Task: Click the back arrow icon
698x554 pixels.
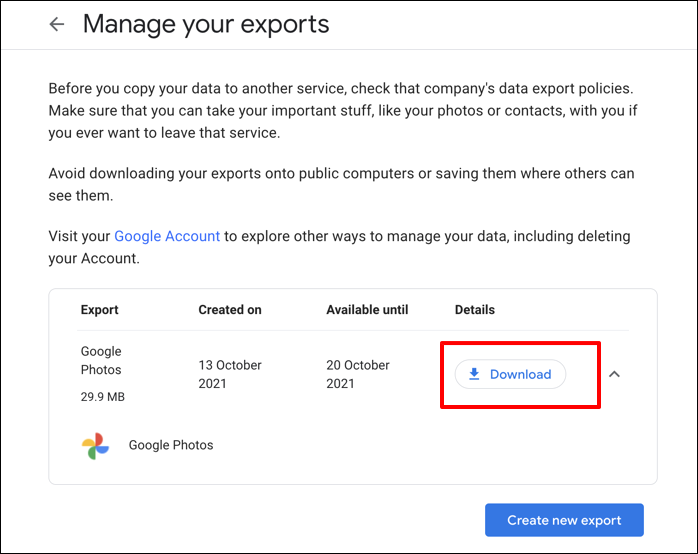Action: coord(57,25)
